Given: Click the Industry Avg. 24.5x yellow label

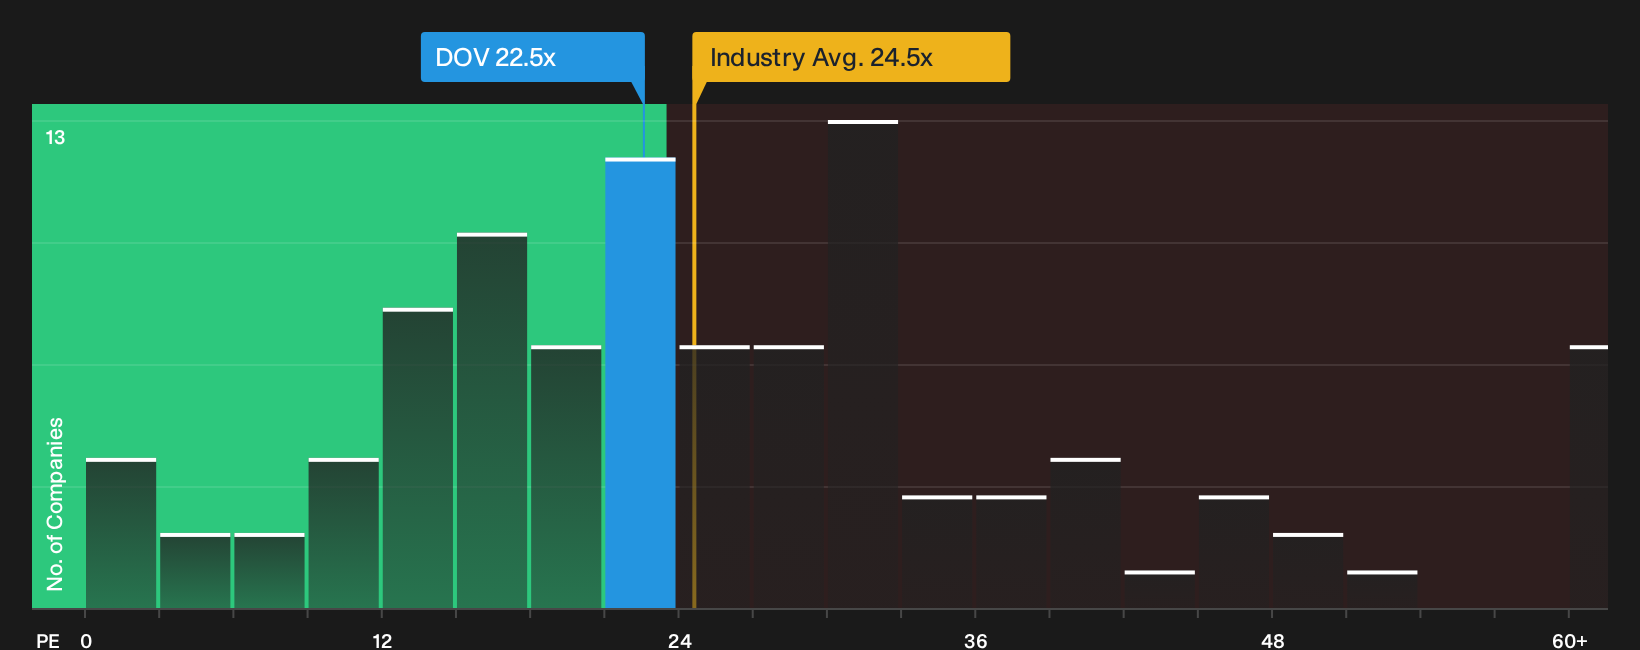Looking at the screenshot, I should tap(851, 57).
